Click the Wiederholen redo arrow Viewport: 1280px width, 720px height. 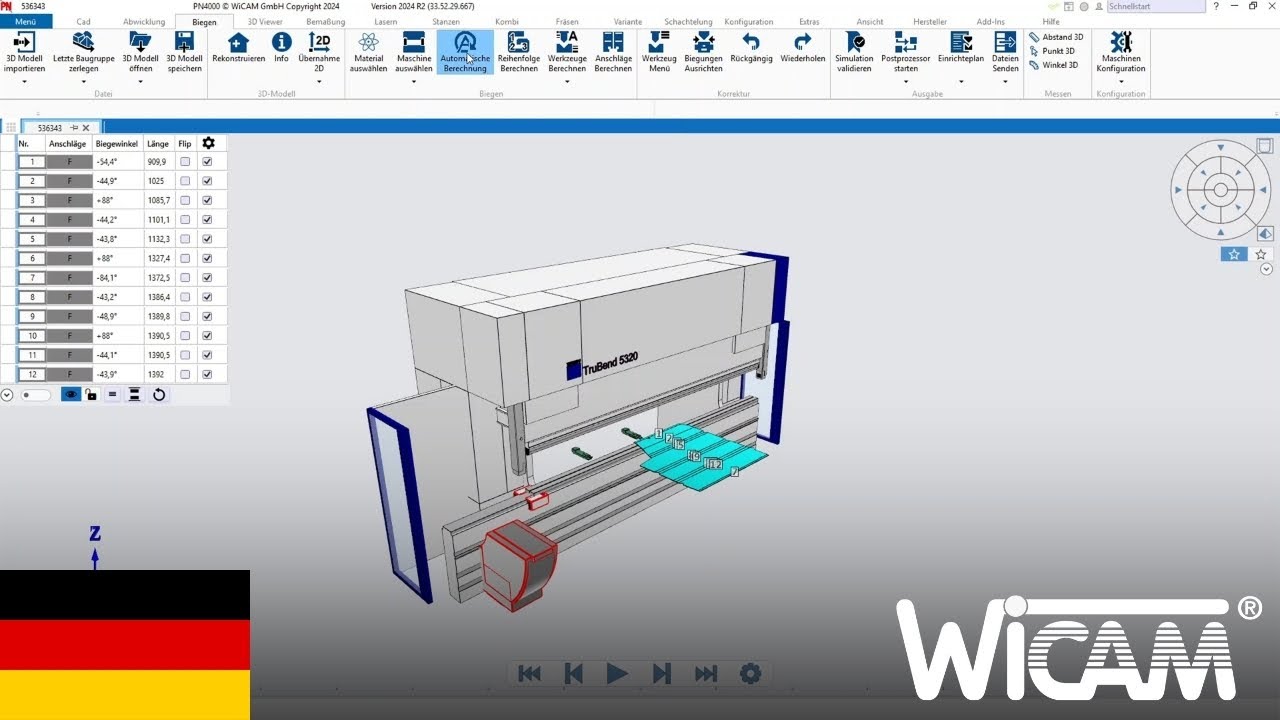coord(802,42)
